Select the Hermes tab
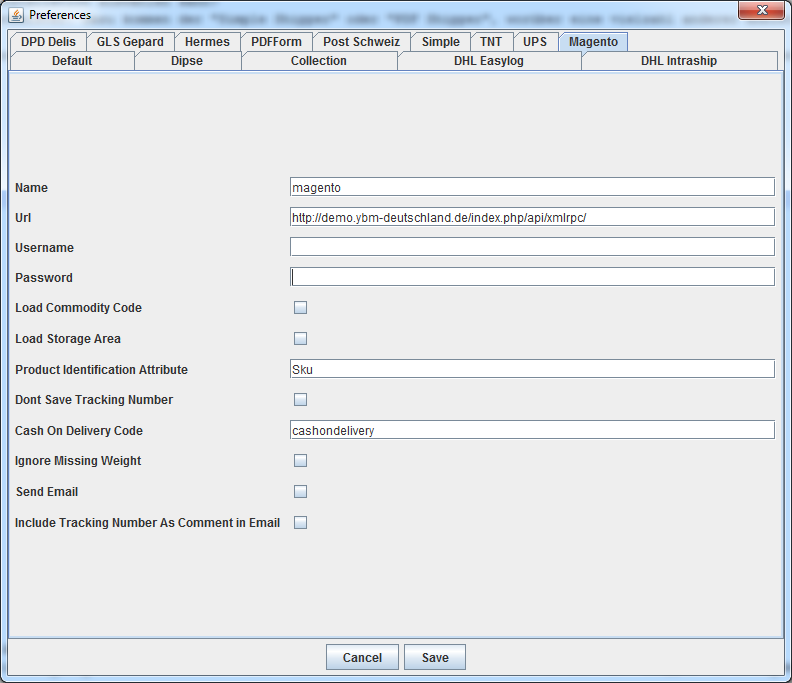The height and width of the screenshot is (683, 792). pyautogui.click(x=207, y=41)
